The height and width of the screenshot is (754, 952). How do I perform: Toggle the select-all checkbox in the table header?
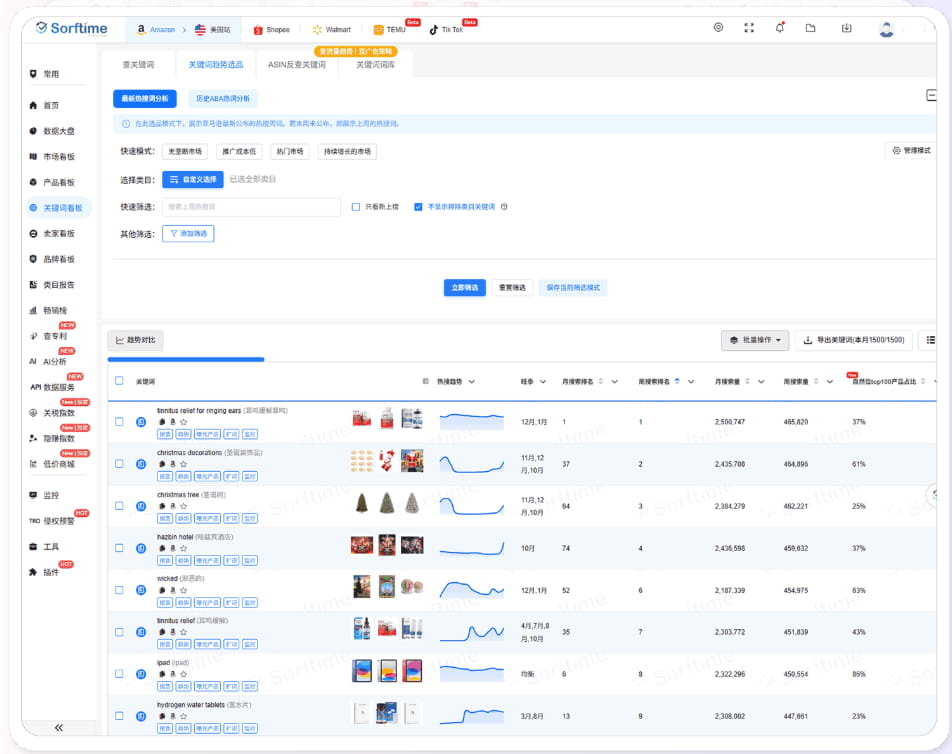coord(119,381)
